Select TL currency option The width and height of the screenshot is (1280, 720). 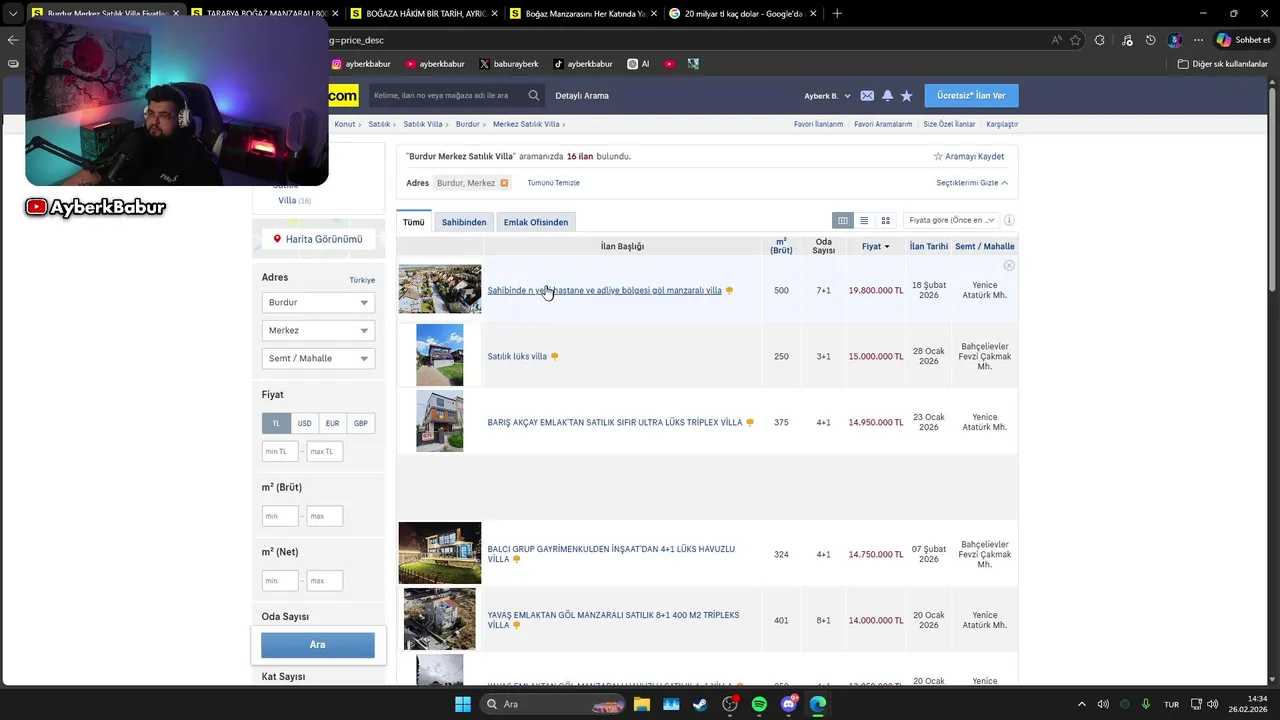276,423
